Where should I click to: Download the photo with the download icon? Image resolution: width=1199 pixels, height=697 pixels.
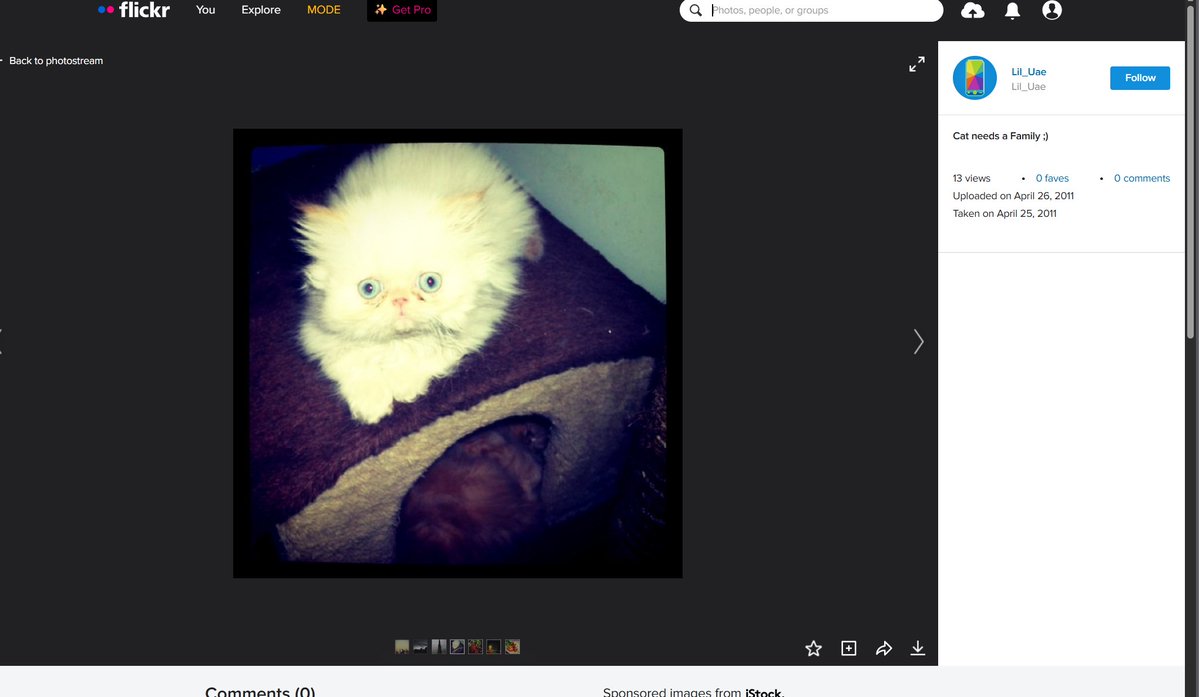(918, 648)
